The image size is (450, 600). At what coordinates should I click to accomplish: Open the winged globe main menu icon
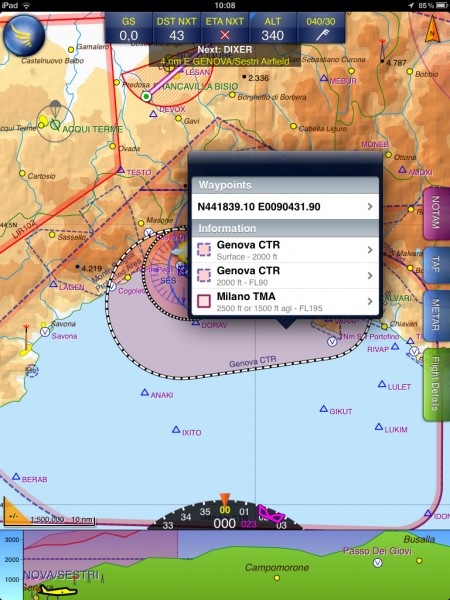point(24,36)
